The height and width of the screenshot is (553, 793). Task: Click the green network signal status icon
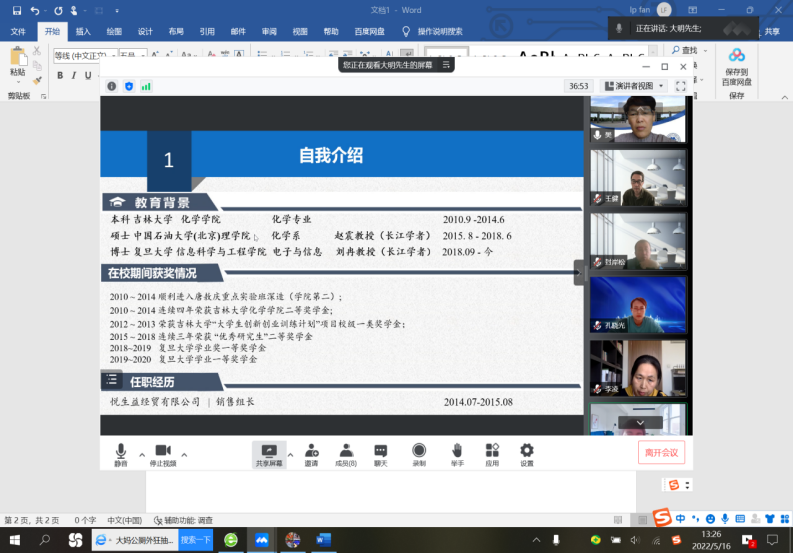click(x=146, y=87)
